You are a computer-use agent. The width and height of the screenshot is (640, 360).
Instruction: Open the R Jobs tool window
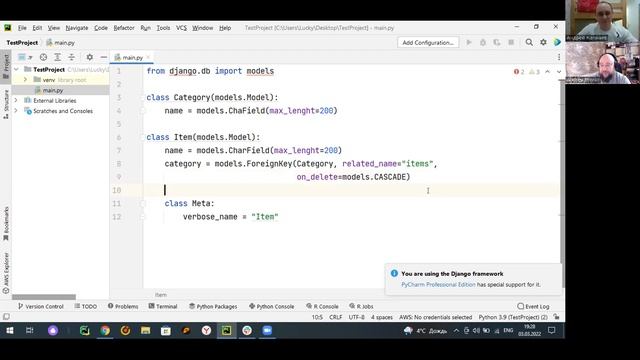pyautogui.click(x=361, y=306)
